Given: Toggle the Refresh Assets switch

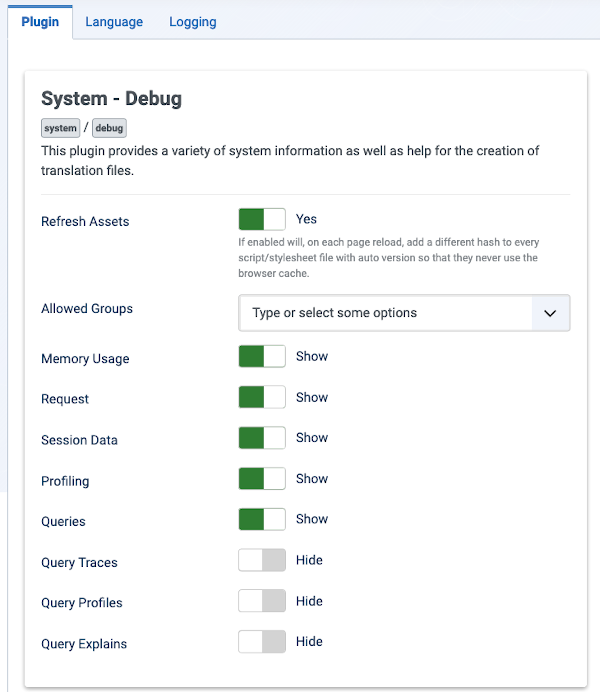Looking at the screenshot, I should (262, 219).
